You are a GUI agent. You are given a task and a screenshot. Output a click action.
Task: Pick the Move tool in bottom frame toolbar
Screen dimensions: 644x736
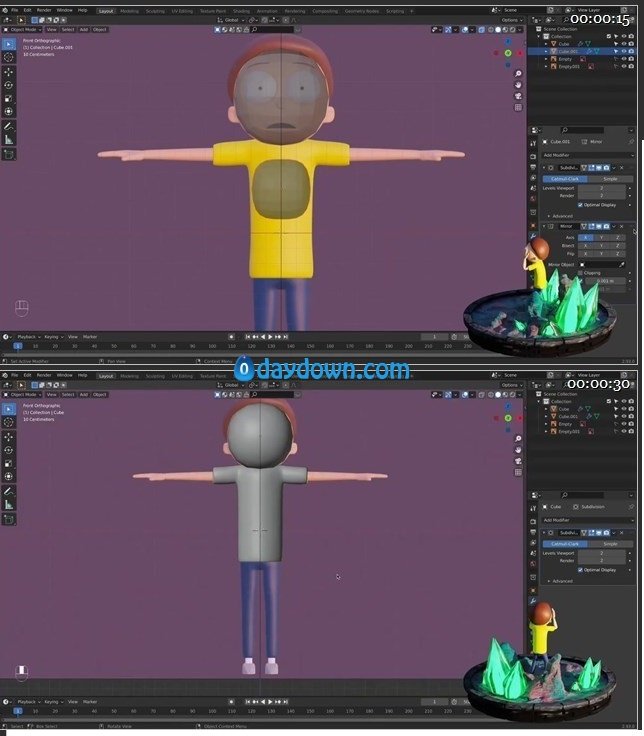pyautogui.click(x=8, y=437)
